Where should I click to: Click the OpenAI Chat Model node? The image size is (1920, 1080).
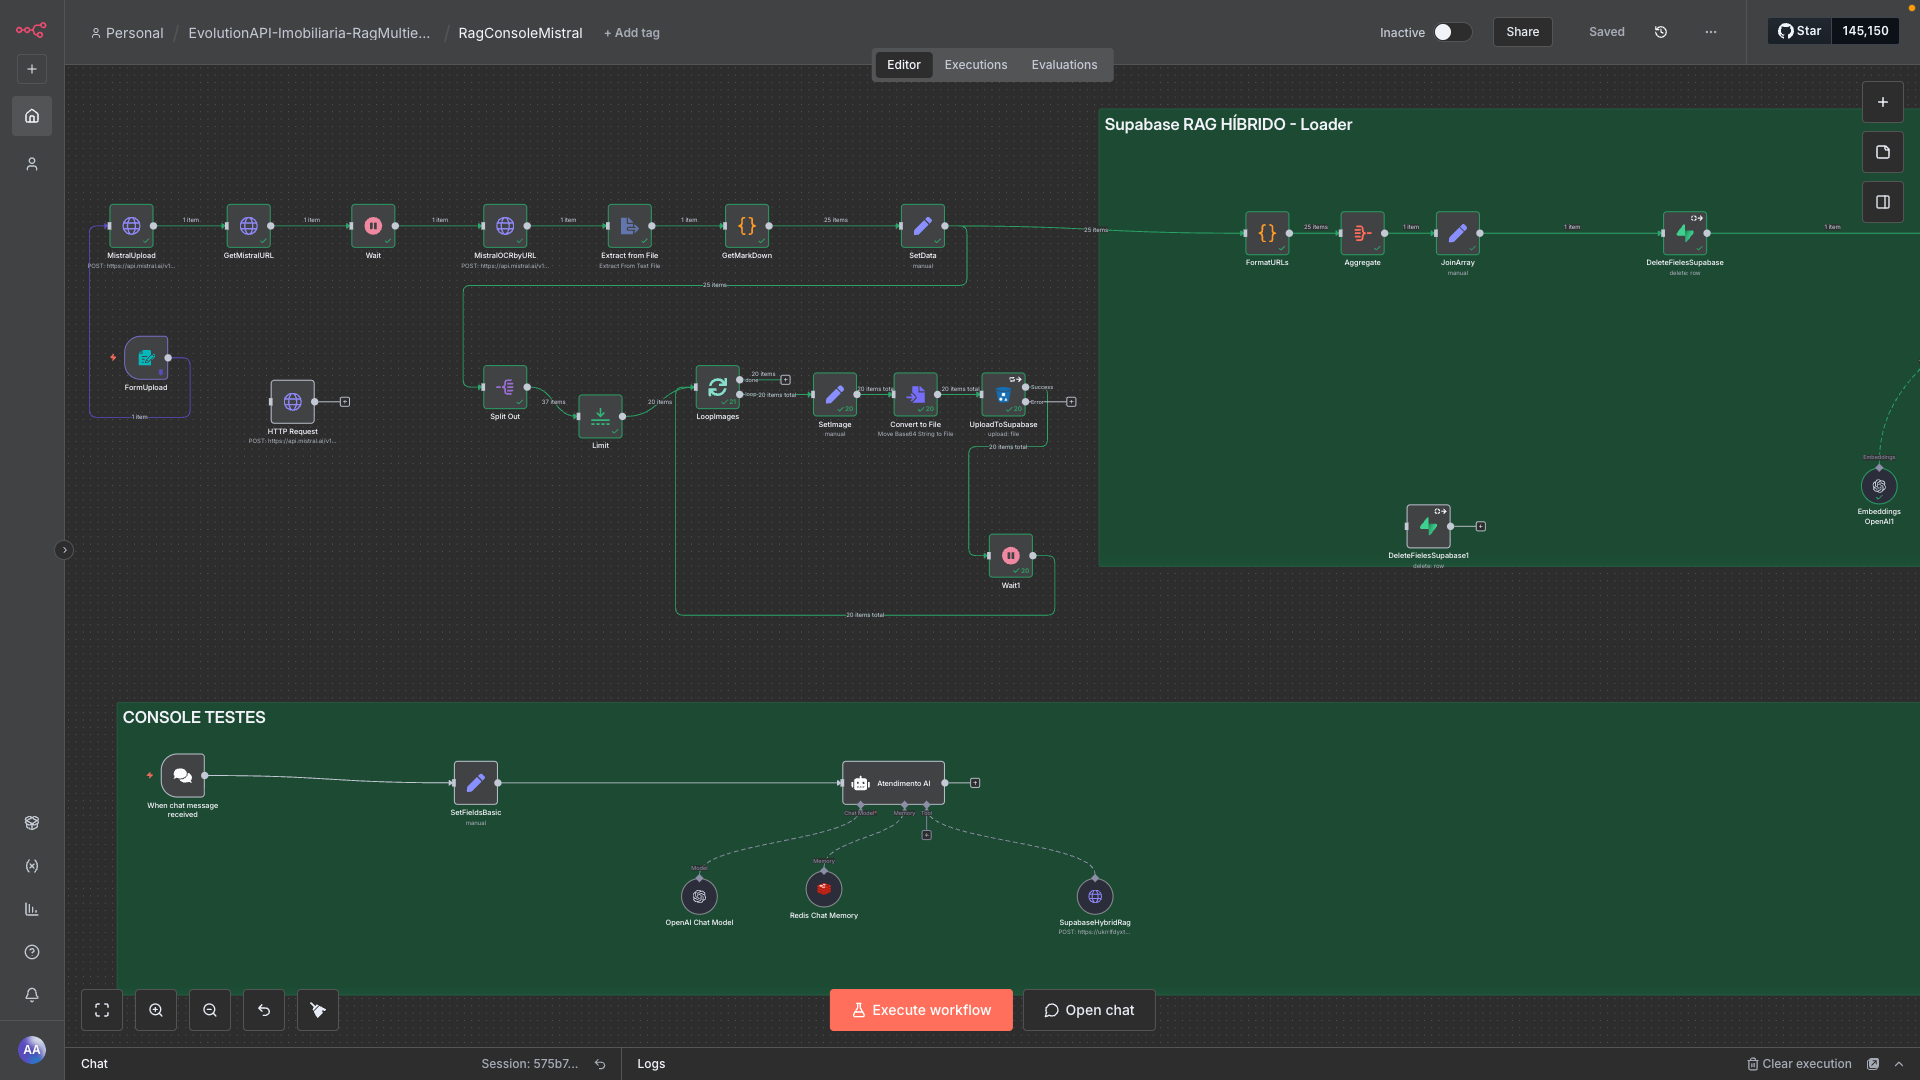click(699, 896)
